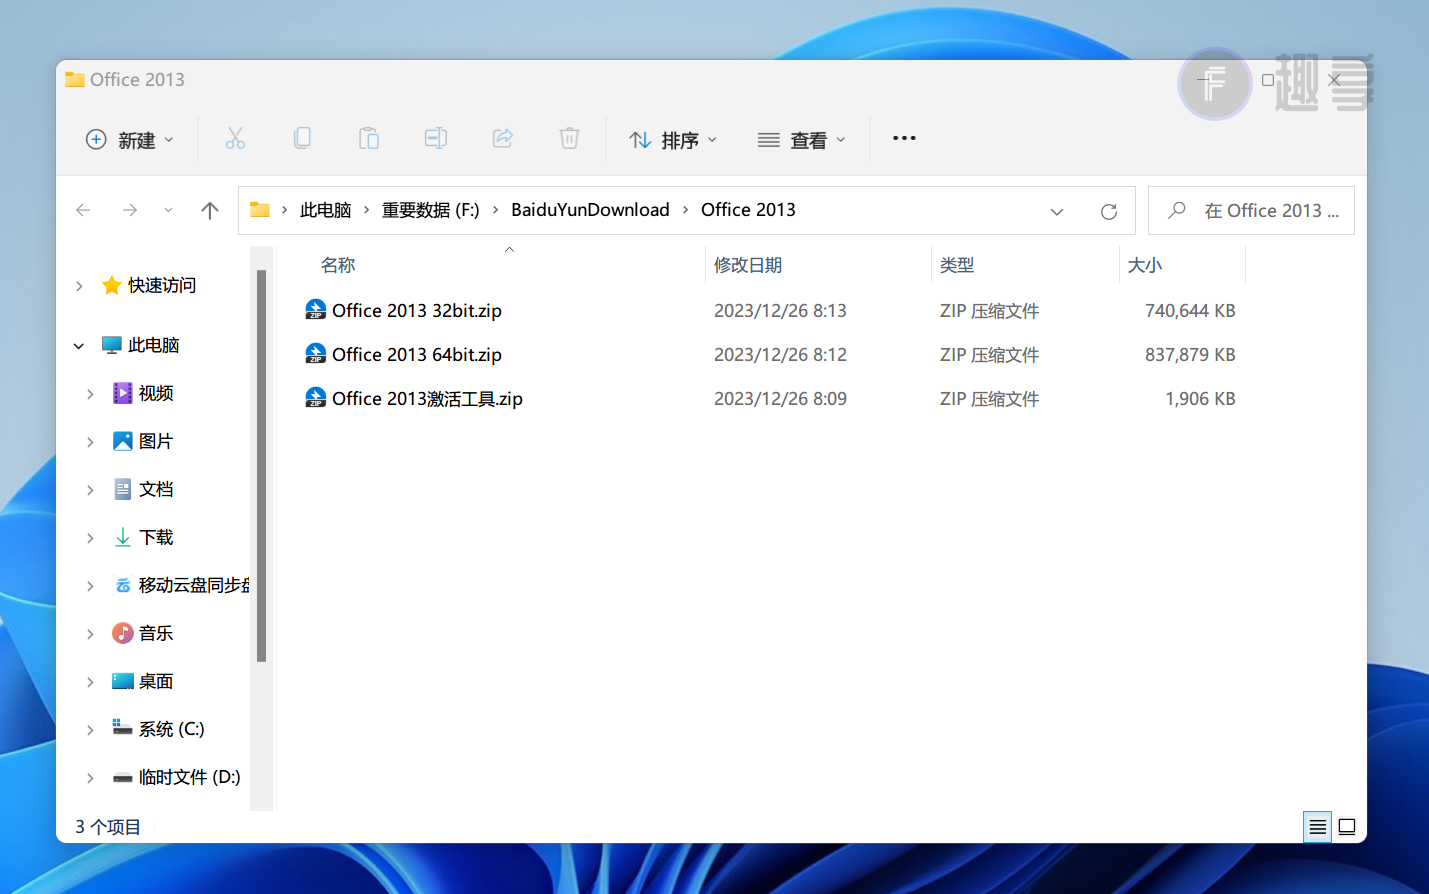The width and height of the screenshot is (1429, 894).
Task: Open 快速访问 star item
Action: [x=149, y=286]
